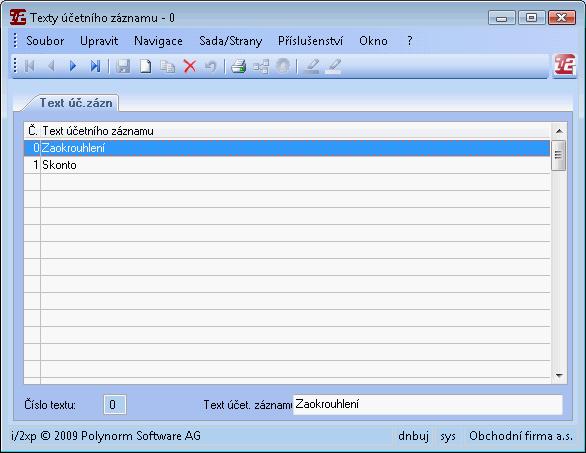Open the Sada/Strany menu
Image resolution: width=586 pixels, height=453 pixels.
click(x=231, y=41)
